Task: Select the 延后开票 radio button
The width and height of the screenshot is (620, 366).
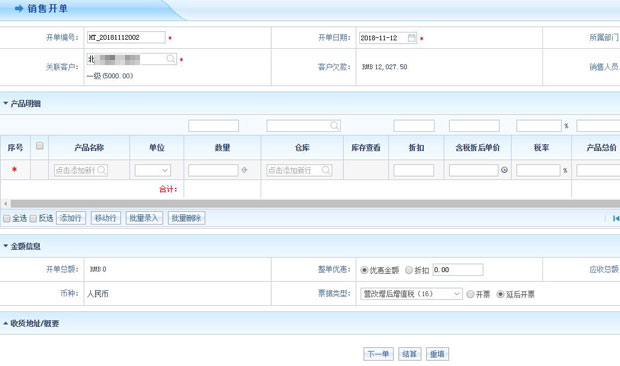Action: [500, 294]
